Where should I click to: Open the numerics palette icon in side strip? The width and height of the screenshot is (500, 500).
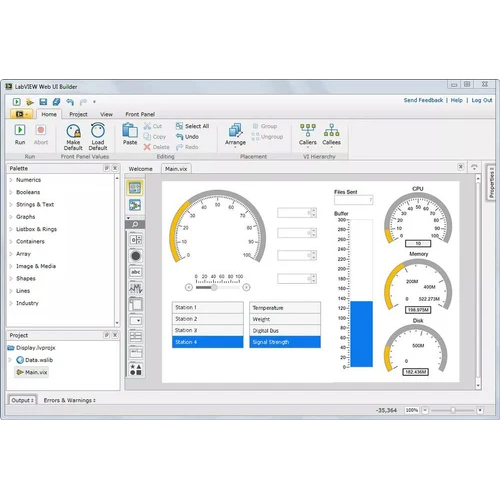136,239
